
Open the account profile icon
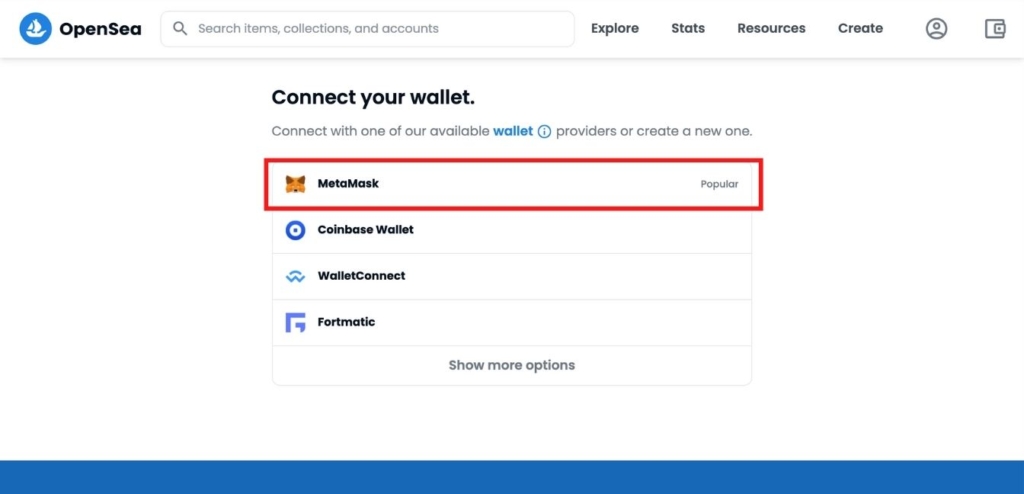[936, 29]
